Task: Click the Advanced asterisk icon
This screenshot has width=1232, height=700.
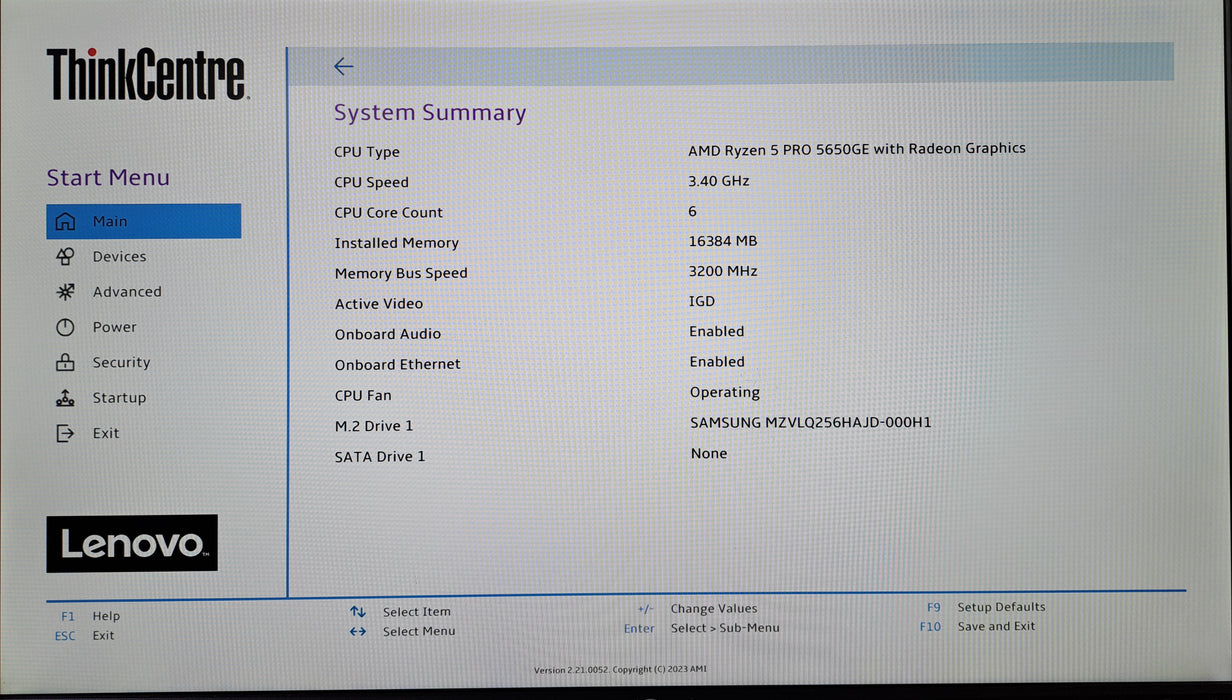Action: click(x=65, y=292)
